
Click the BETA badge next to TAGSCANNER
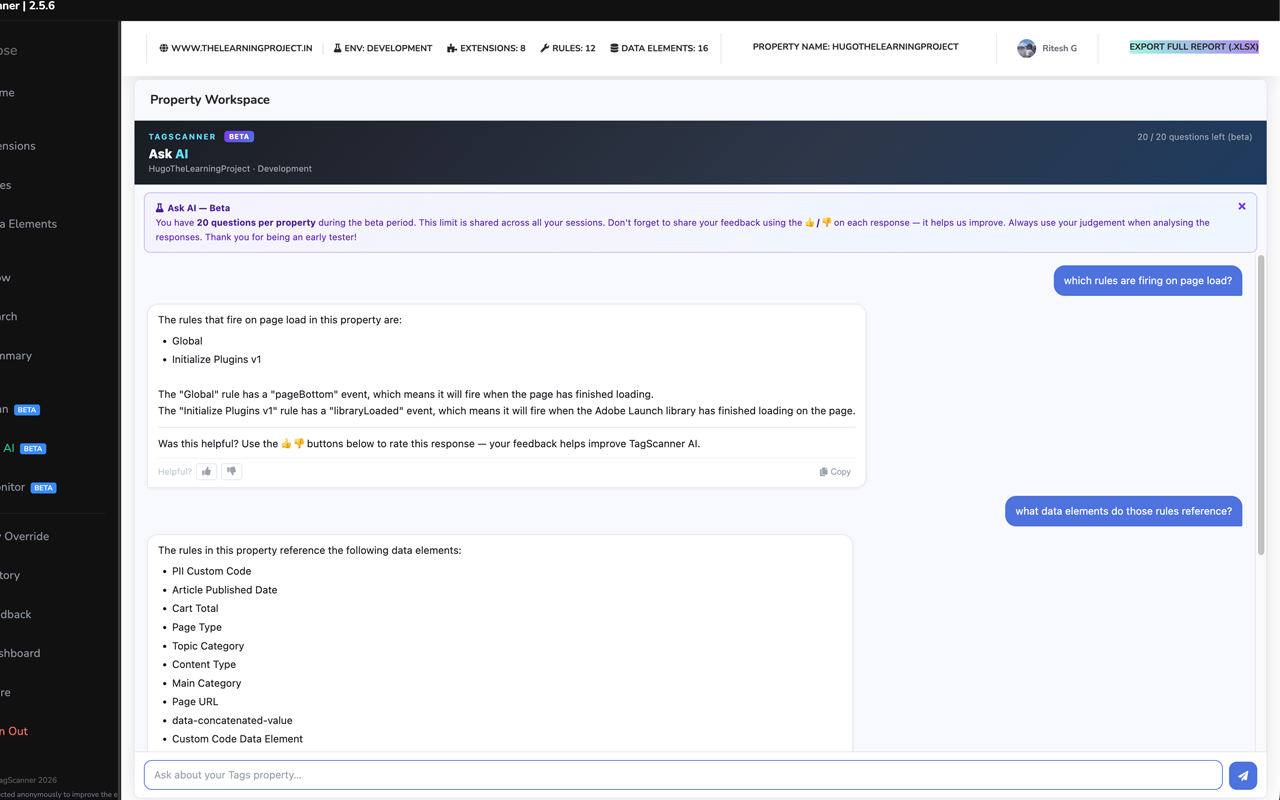click(239, 136)
